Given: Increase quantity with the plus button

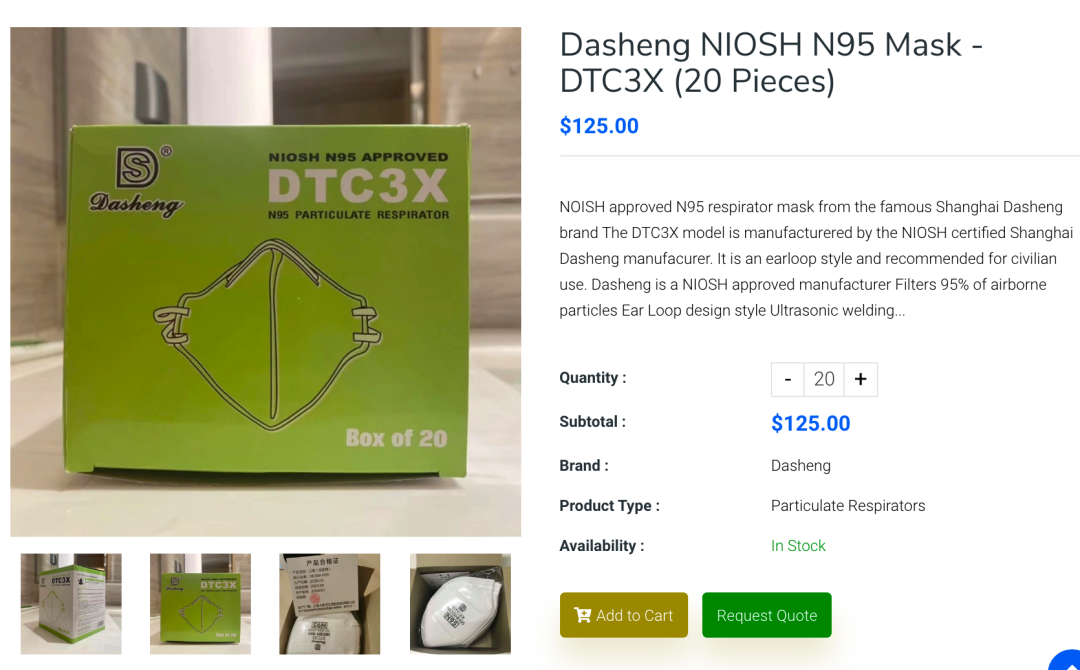Looking at the screenshot, I should [x=860, y=380].
